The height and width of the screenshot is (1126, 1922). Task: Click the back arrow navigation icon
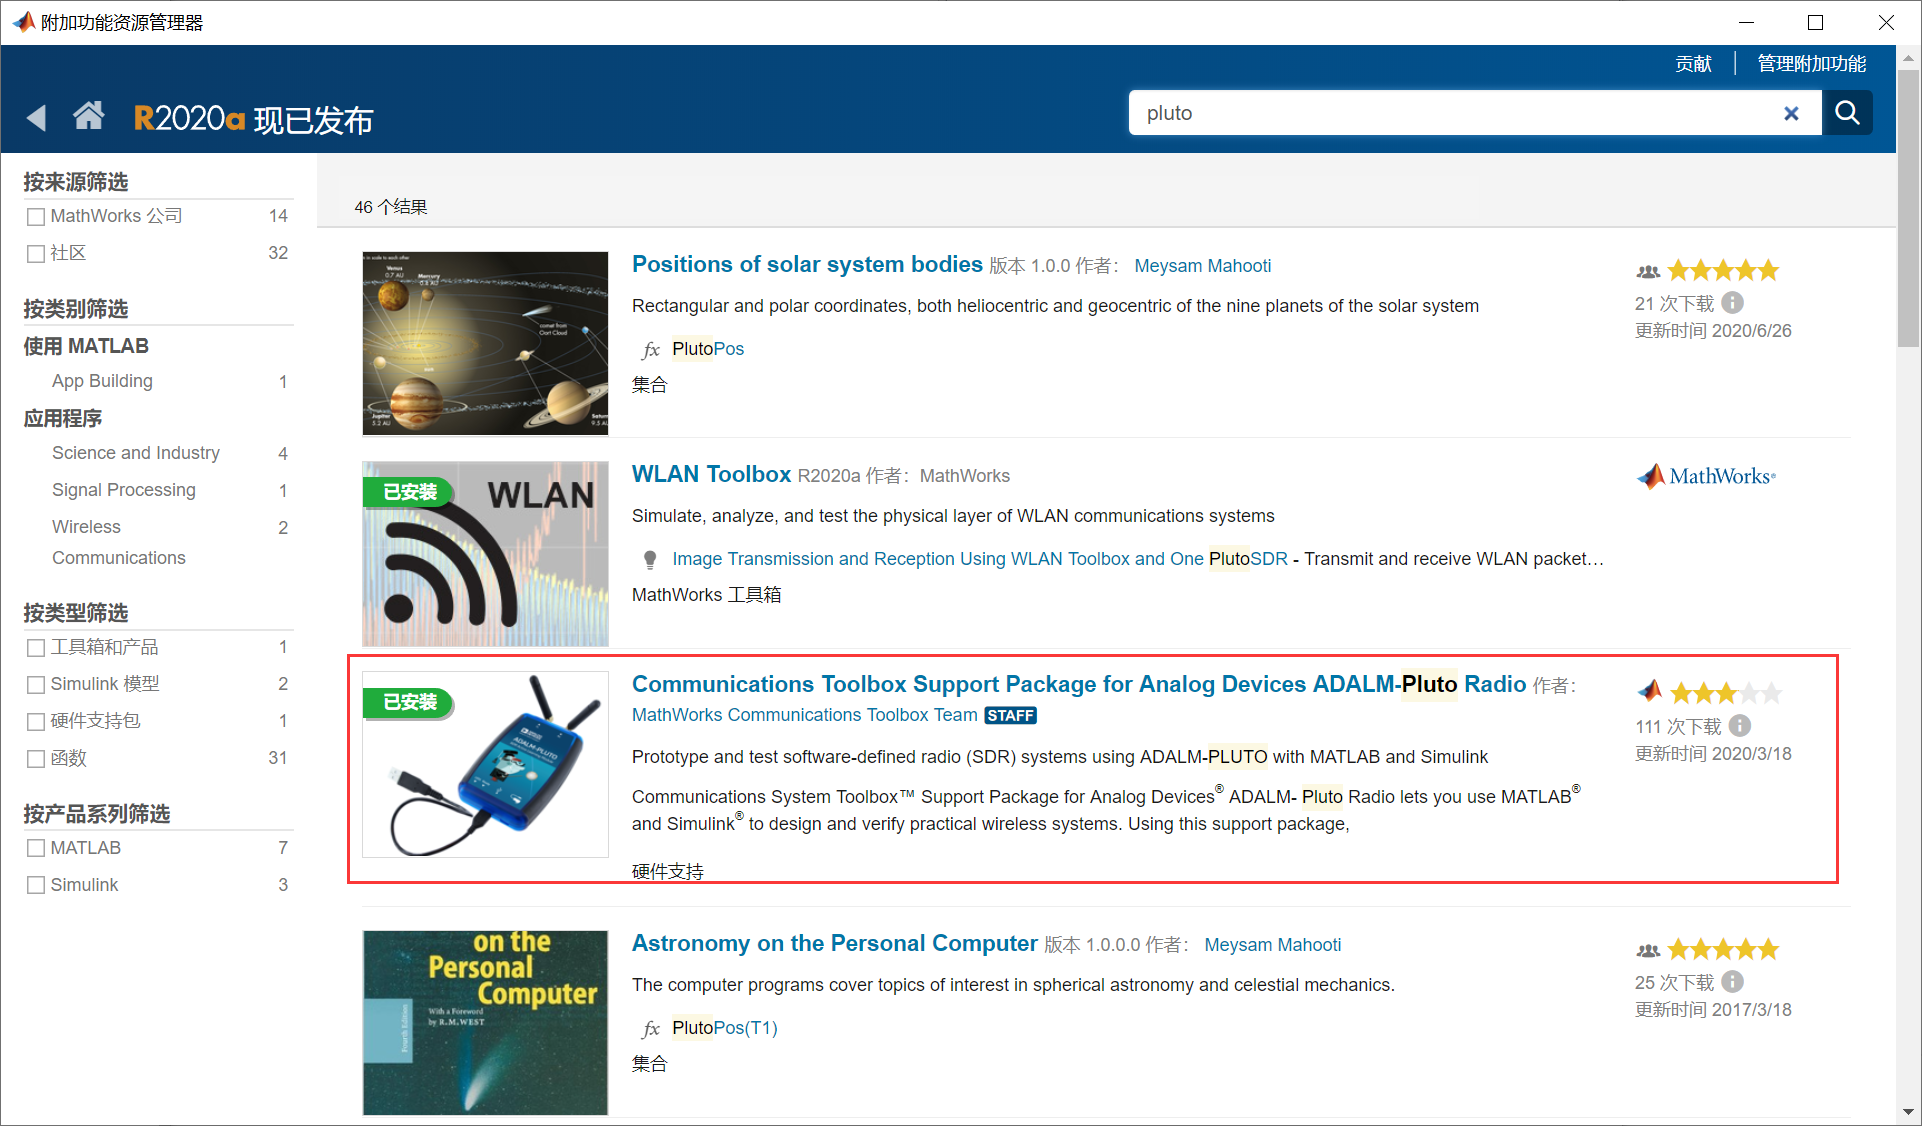click(x=37, y=118)
